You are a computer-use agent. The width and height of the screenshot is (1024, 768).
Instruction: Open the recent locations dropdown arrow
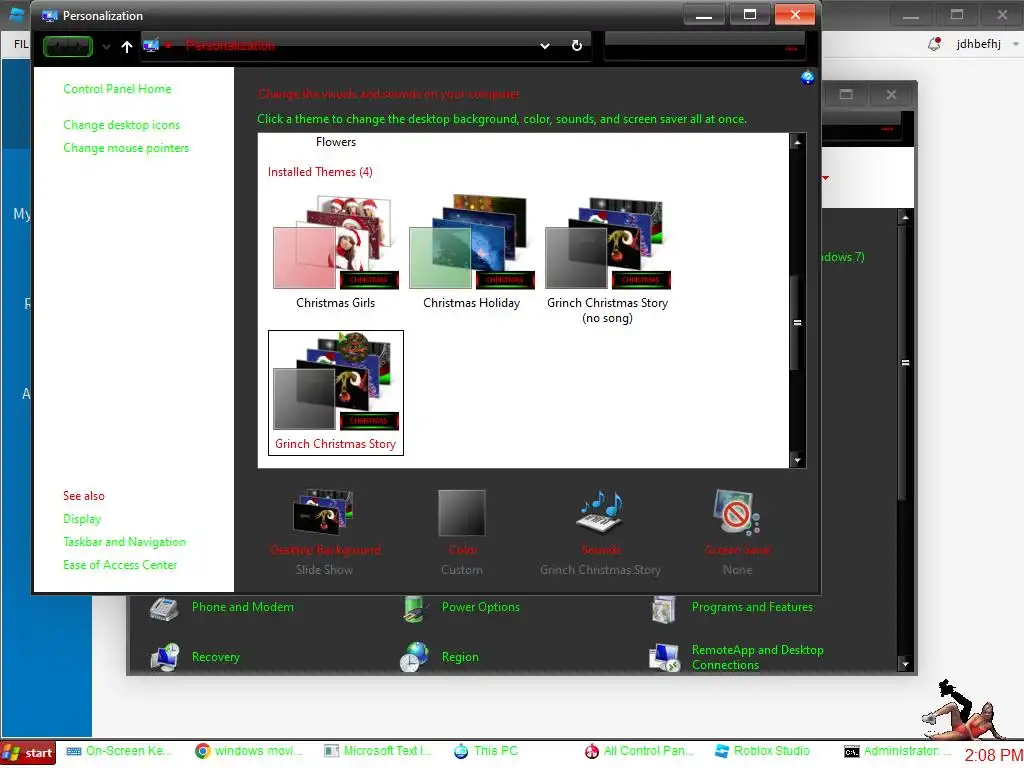click(x=106, y=46)
